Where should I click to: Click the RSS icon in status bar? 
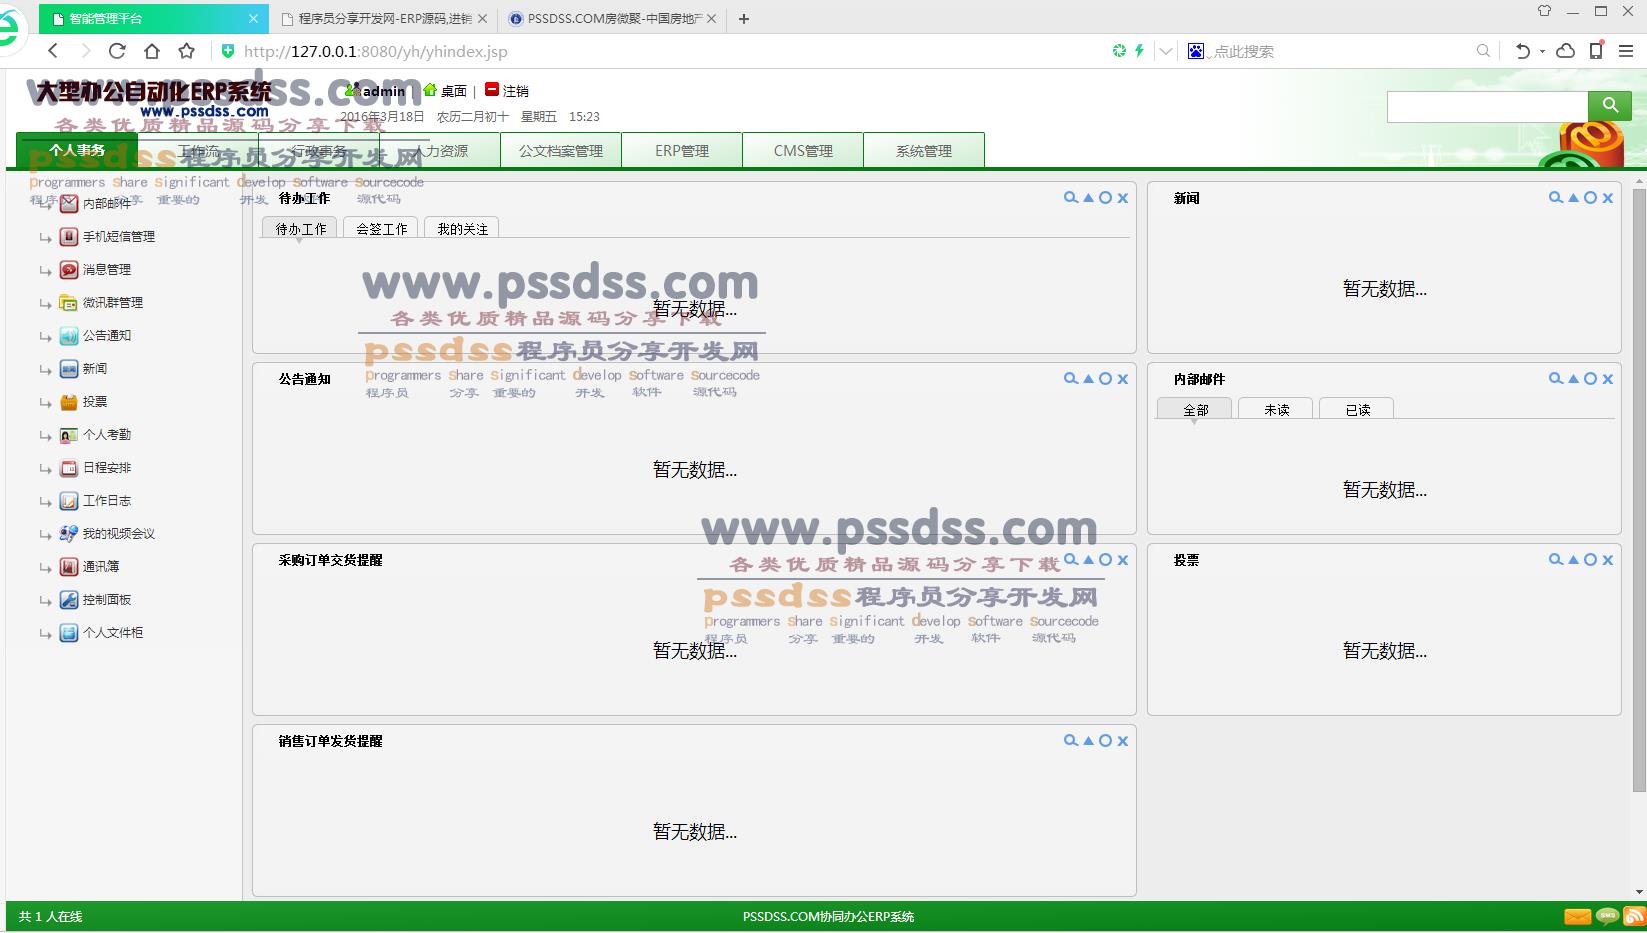1634,916
